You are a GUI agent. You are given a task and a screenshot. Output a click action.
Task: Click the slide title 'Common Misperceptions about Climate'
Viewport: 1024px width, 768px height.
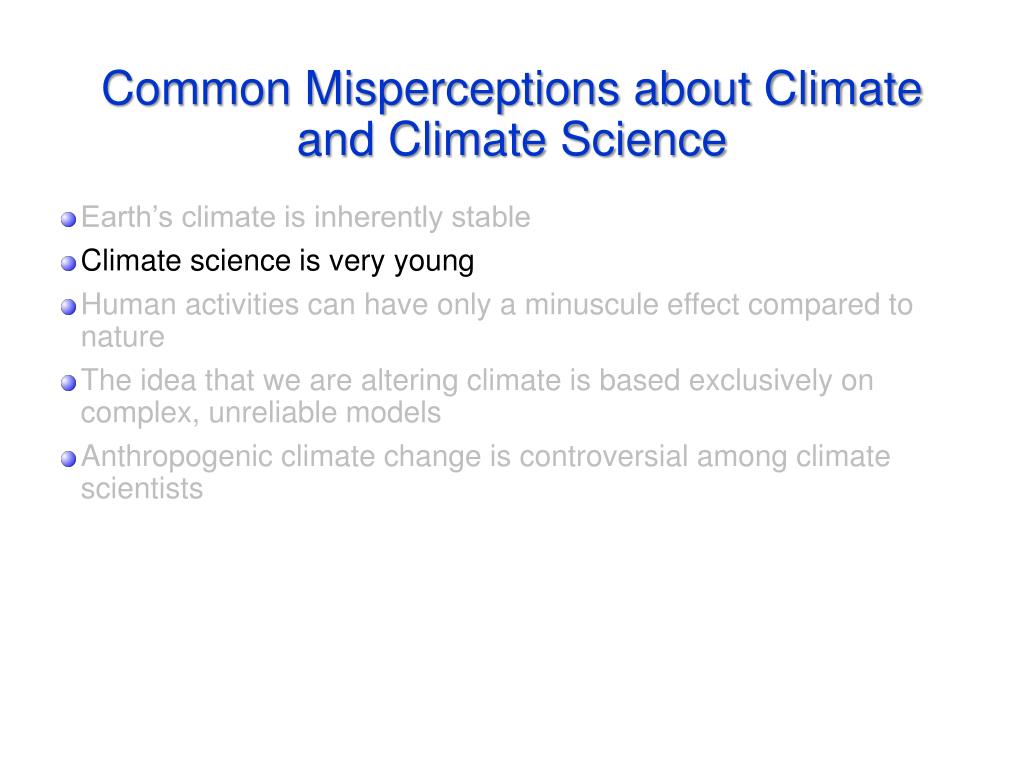tap(512, 89)
